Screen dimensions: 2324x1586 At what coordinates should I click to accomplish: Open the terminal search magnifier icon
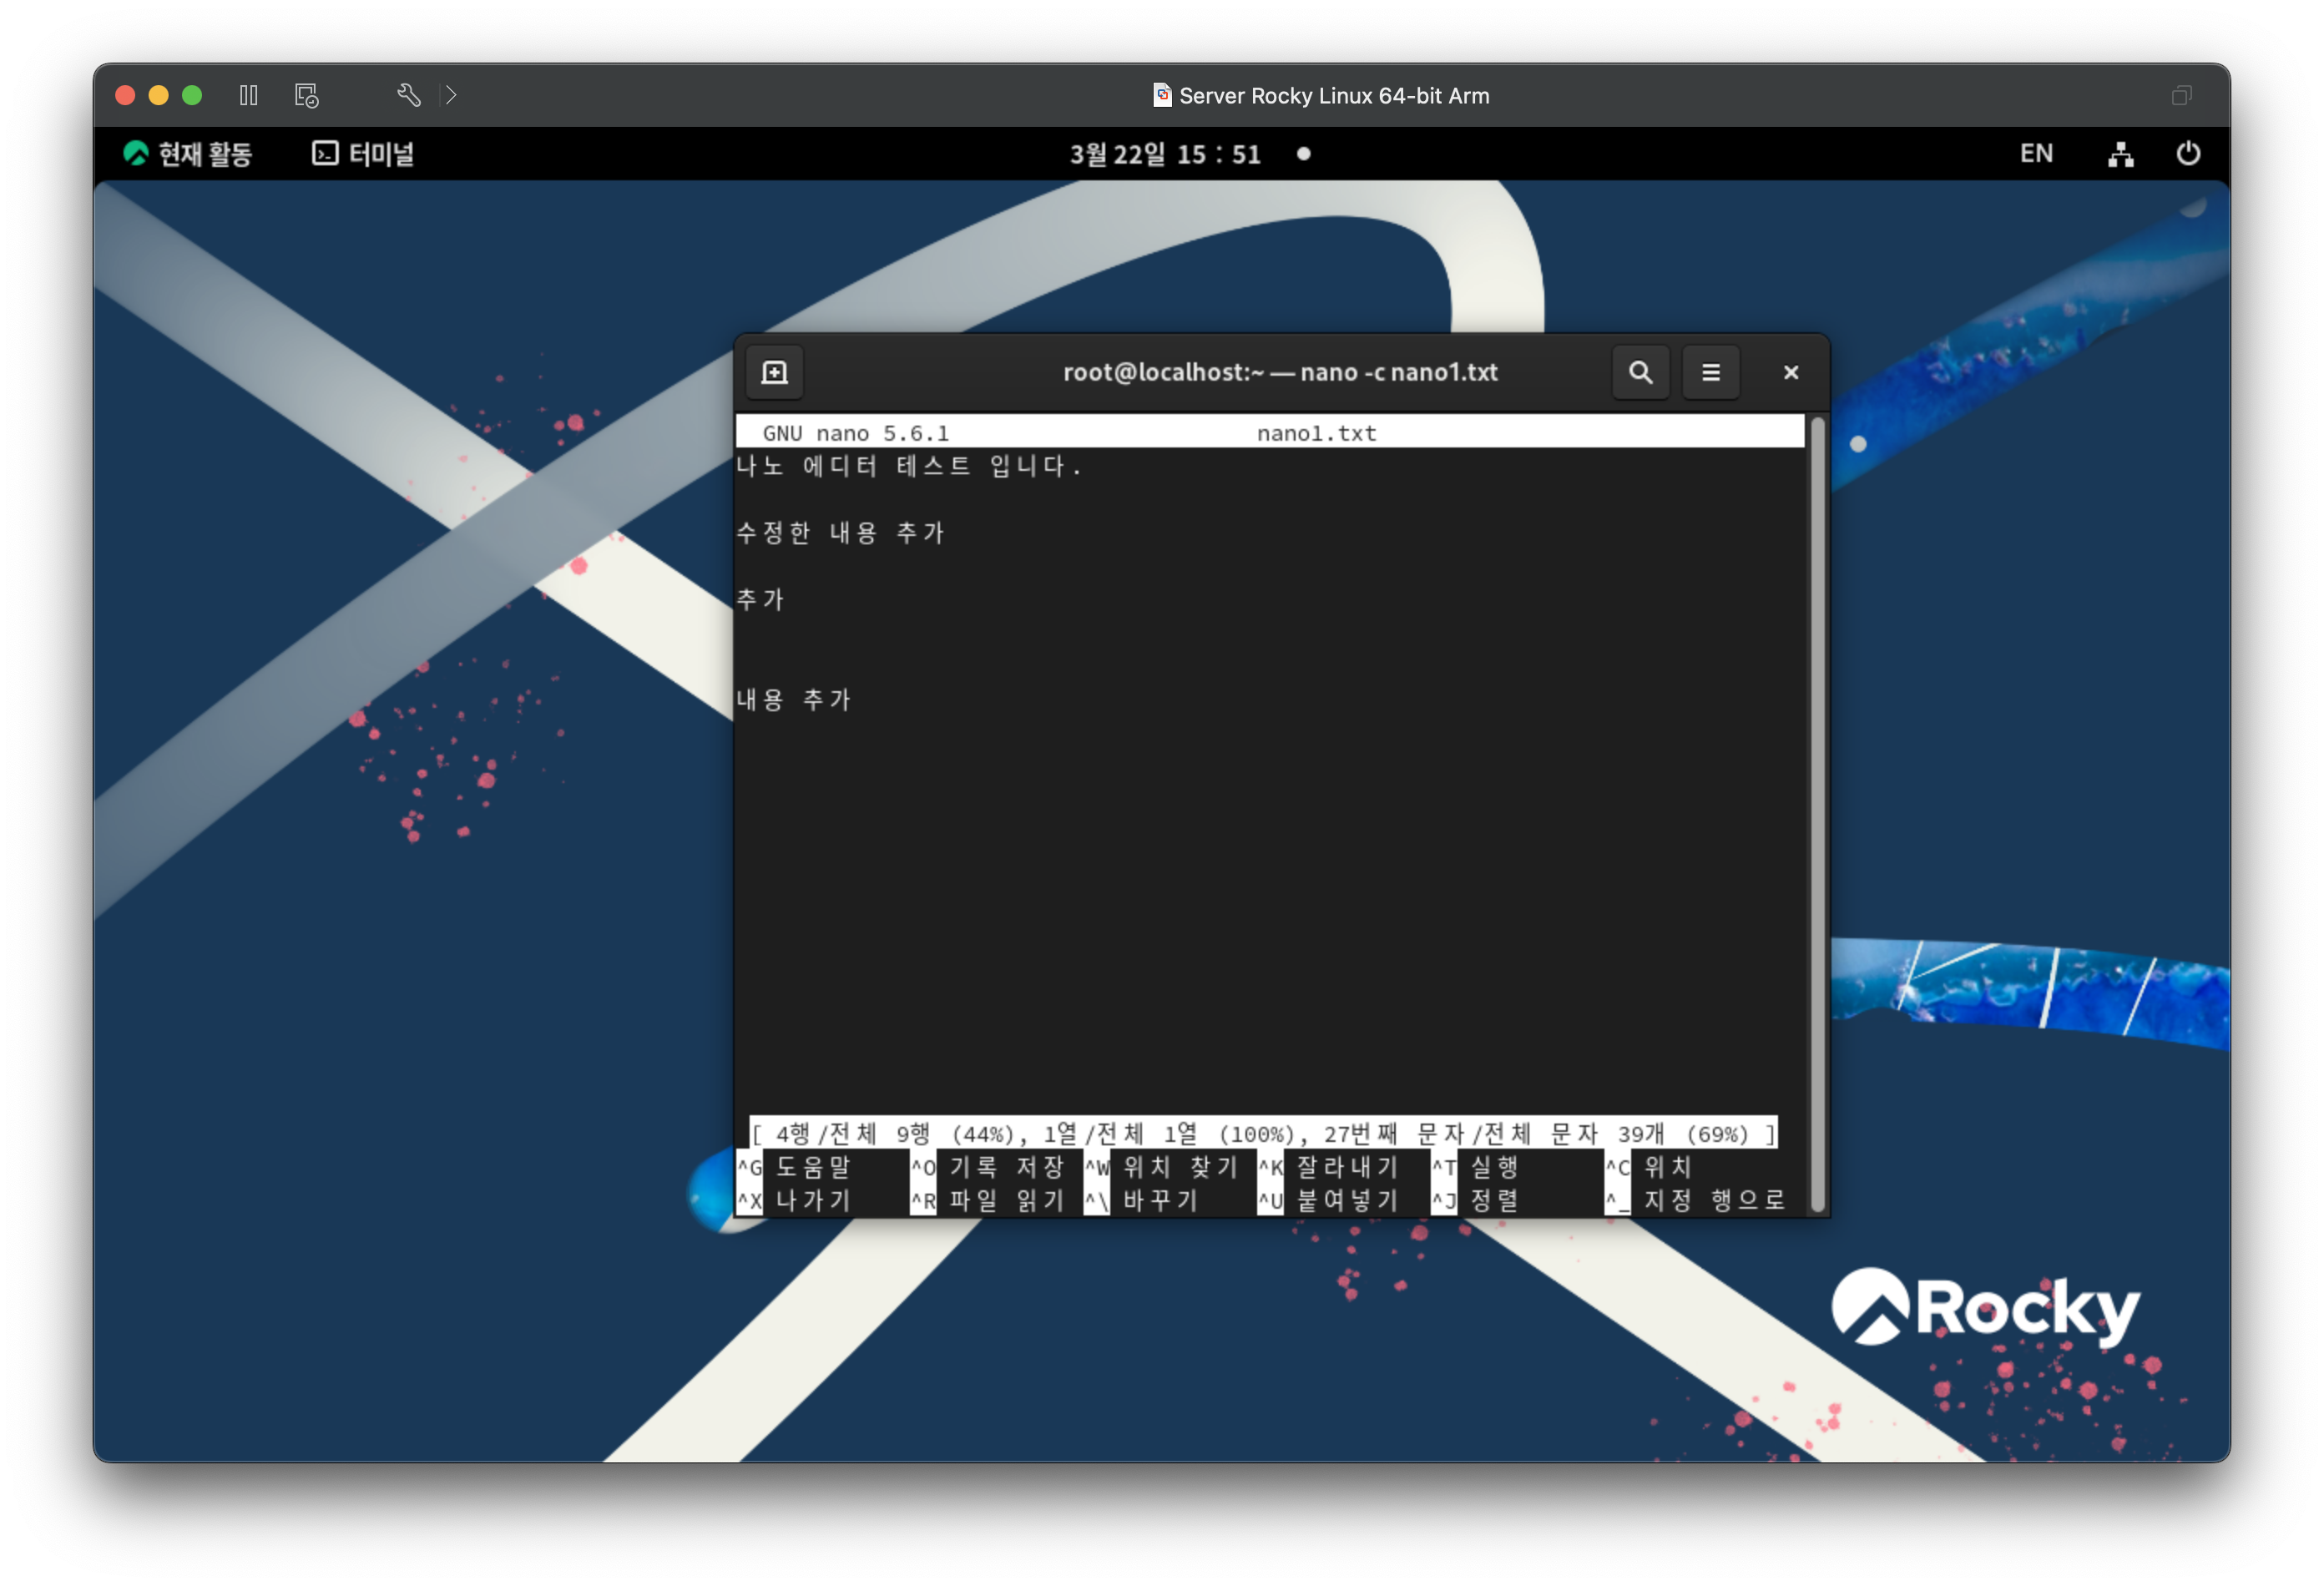point(1640,372)
